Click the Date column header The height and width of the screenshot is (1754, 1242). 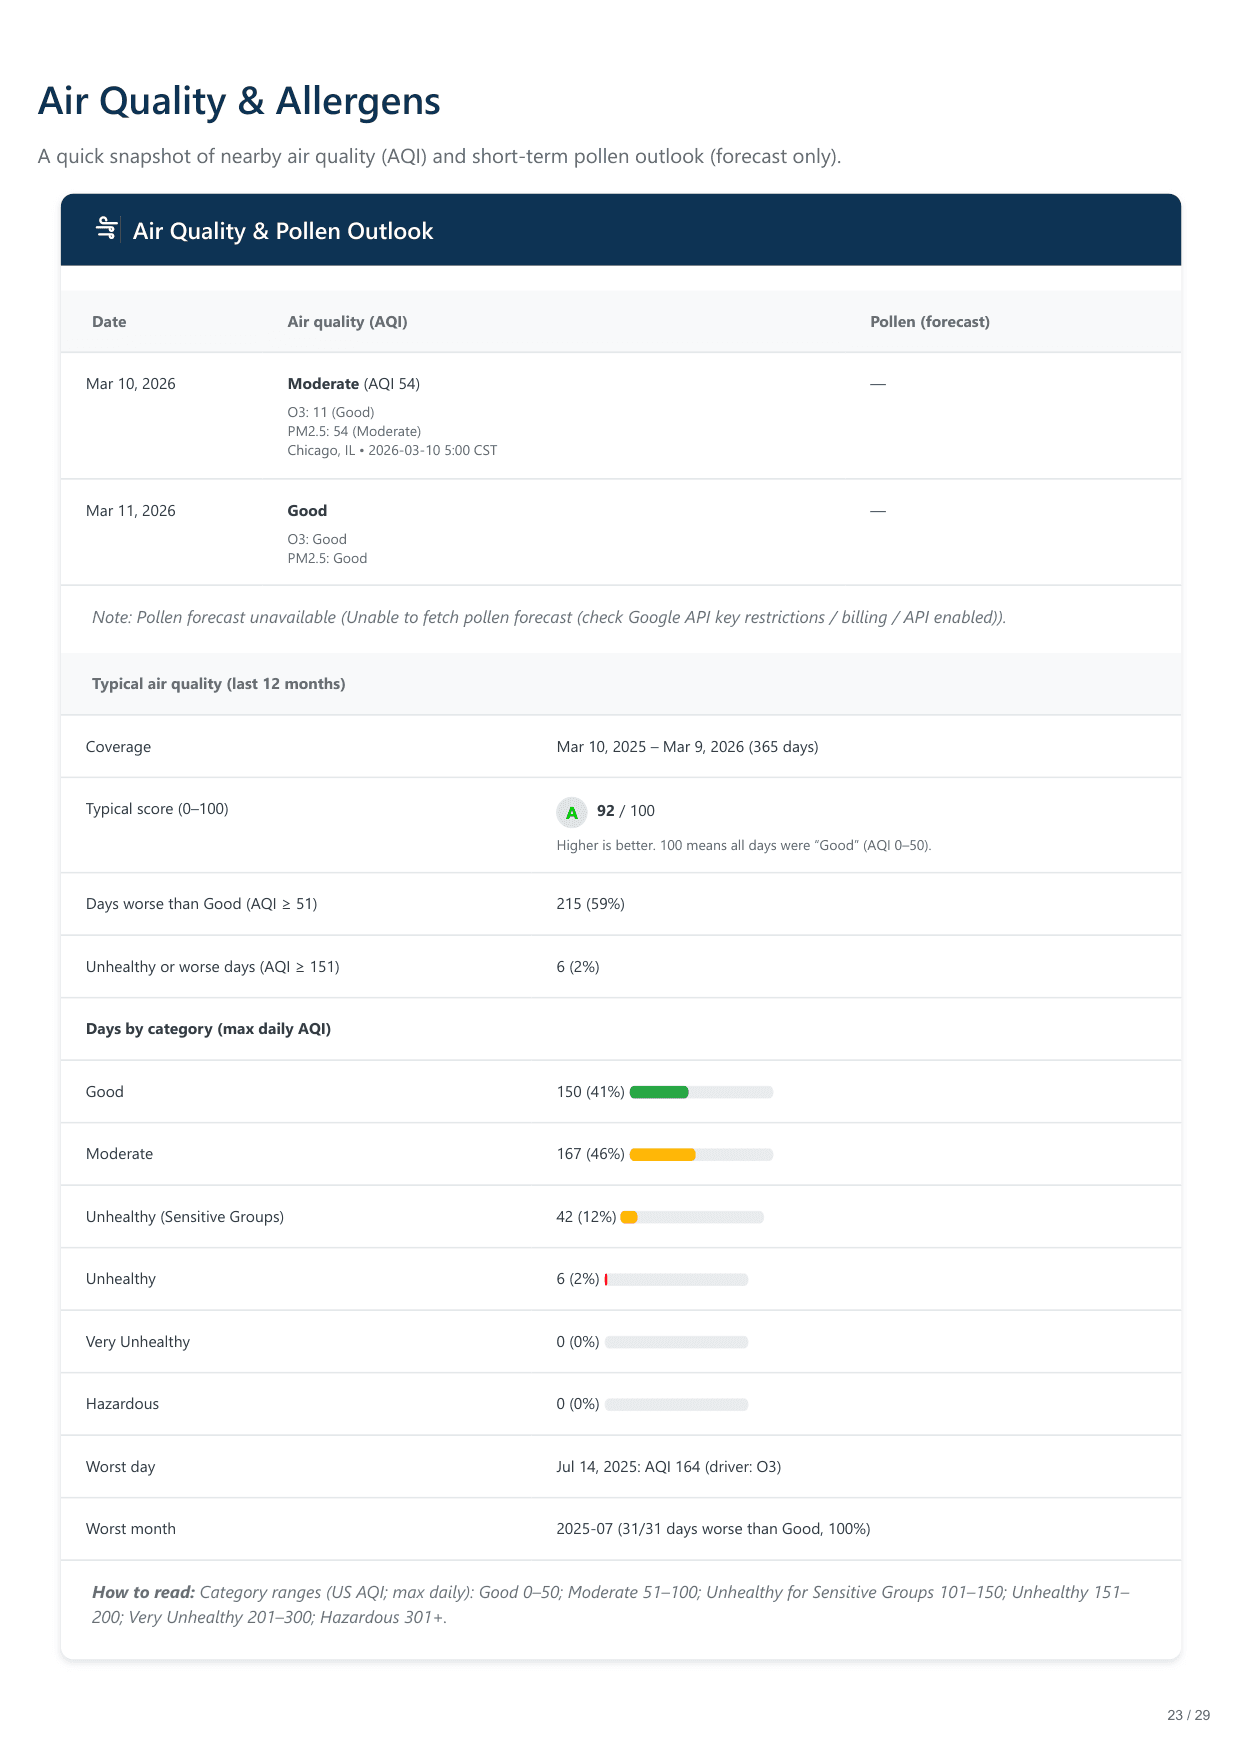click(x=109, y=322)
